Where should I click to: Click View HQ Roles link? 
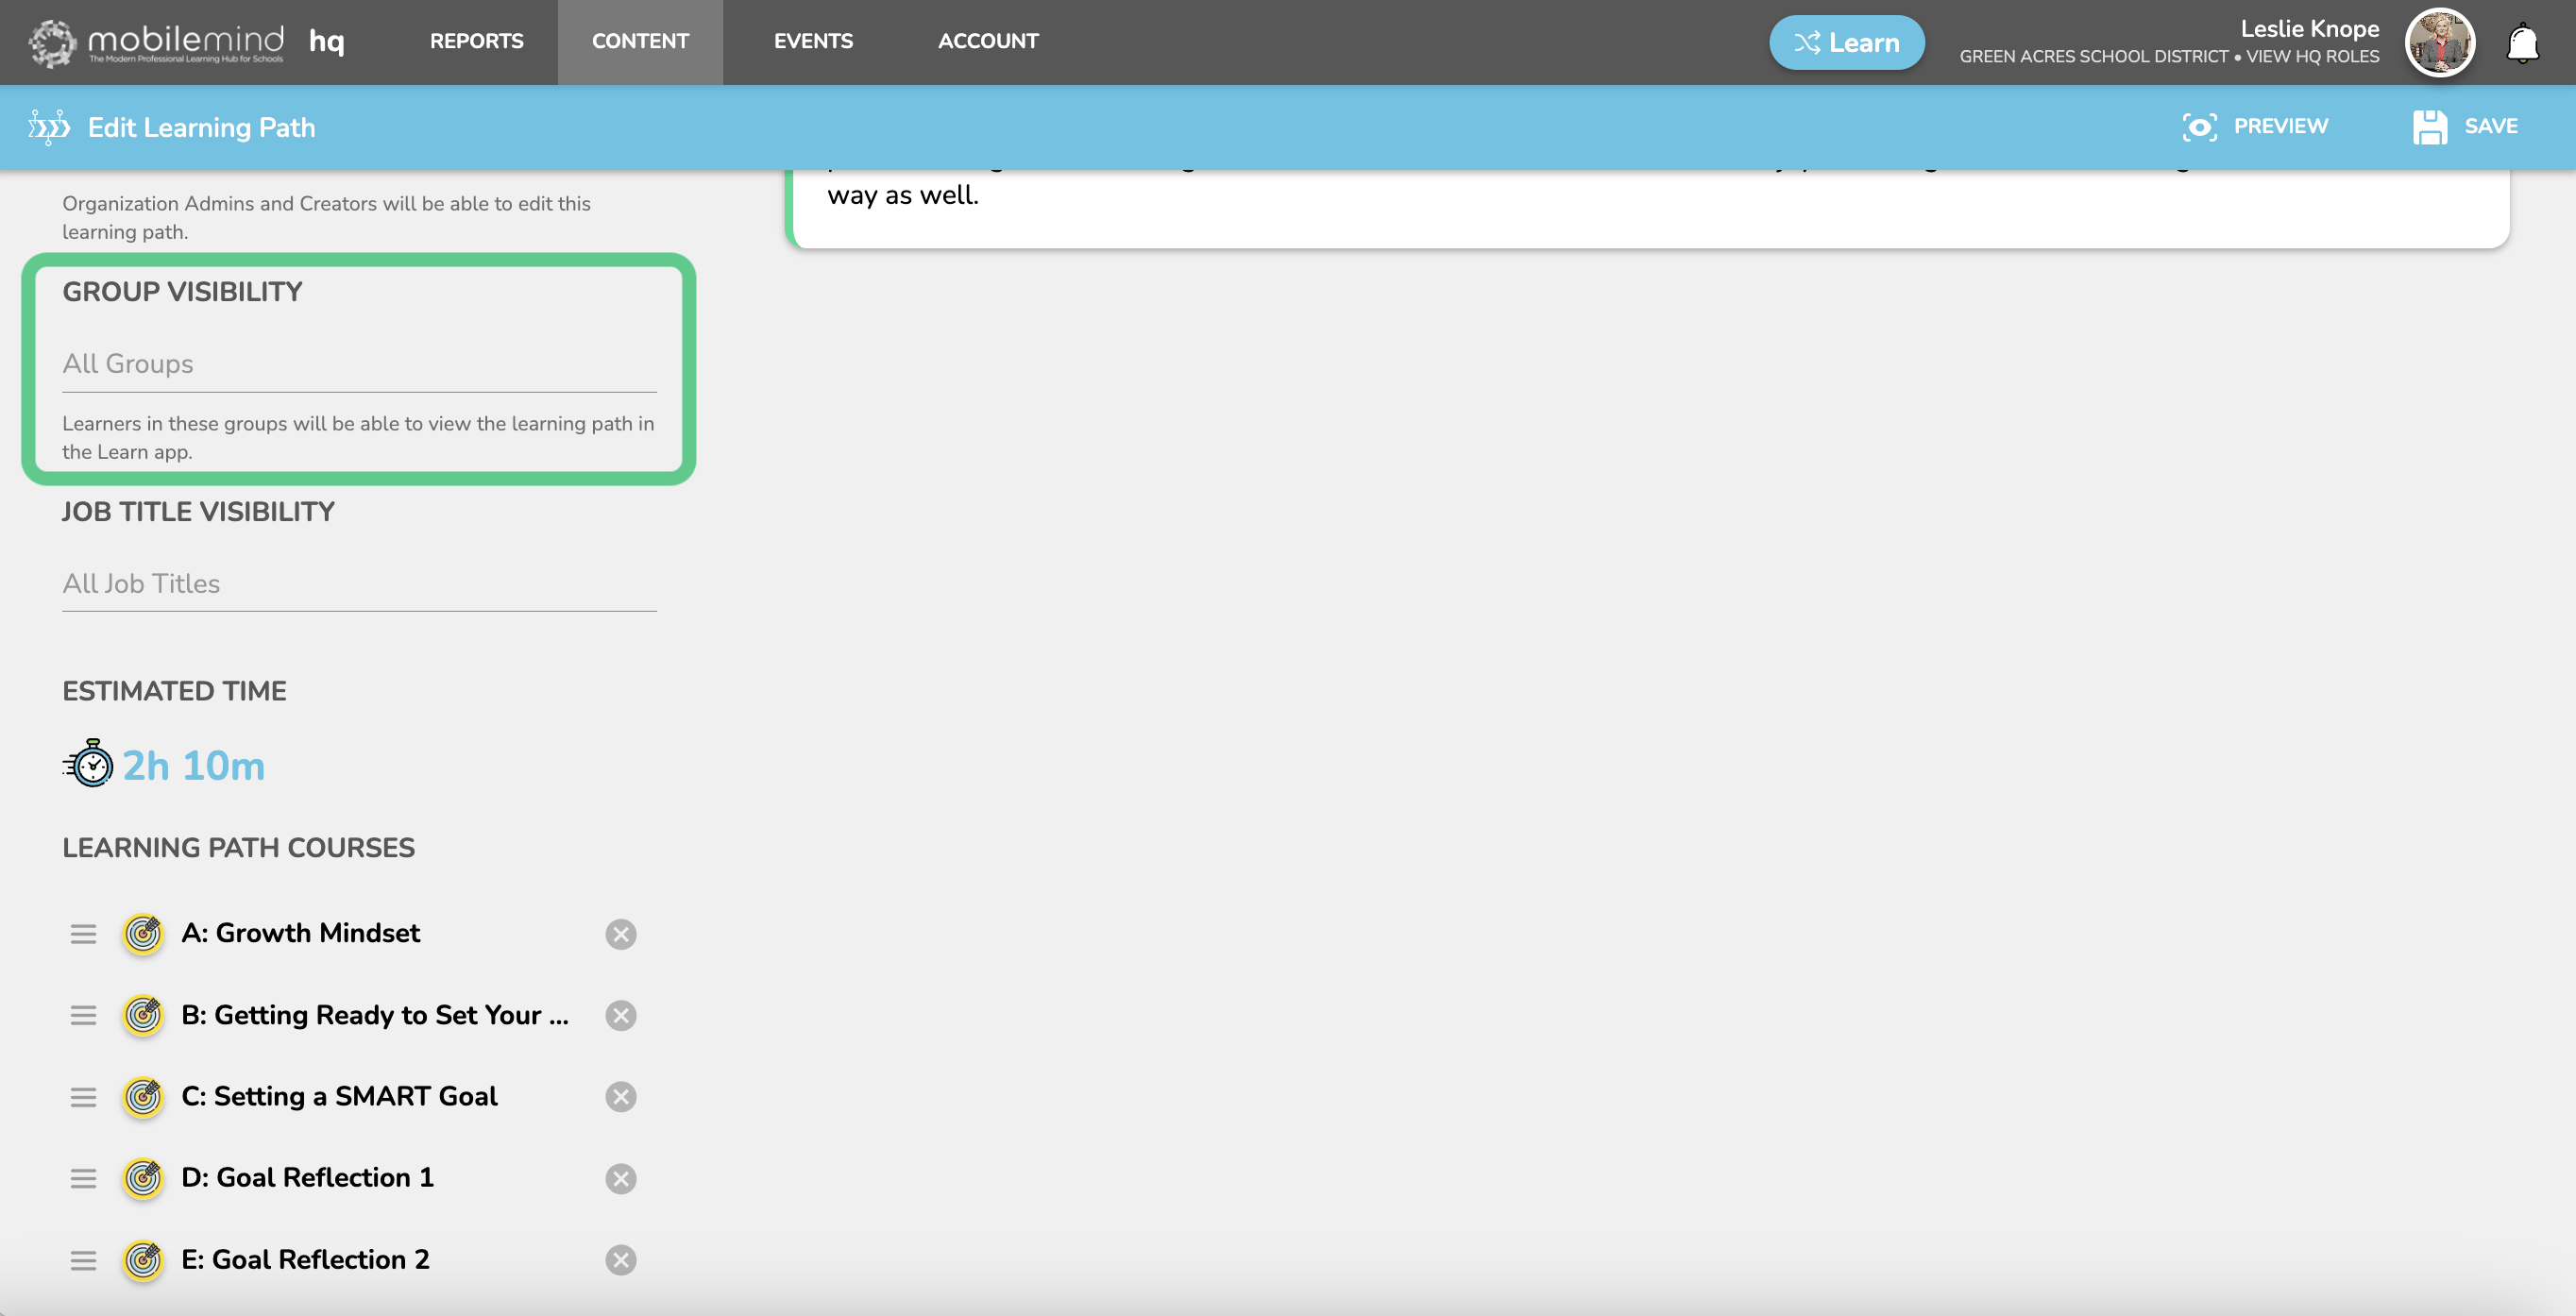pyautogui.click(x=2312, y=57)
